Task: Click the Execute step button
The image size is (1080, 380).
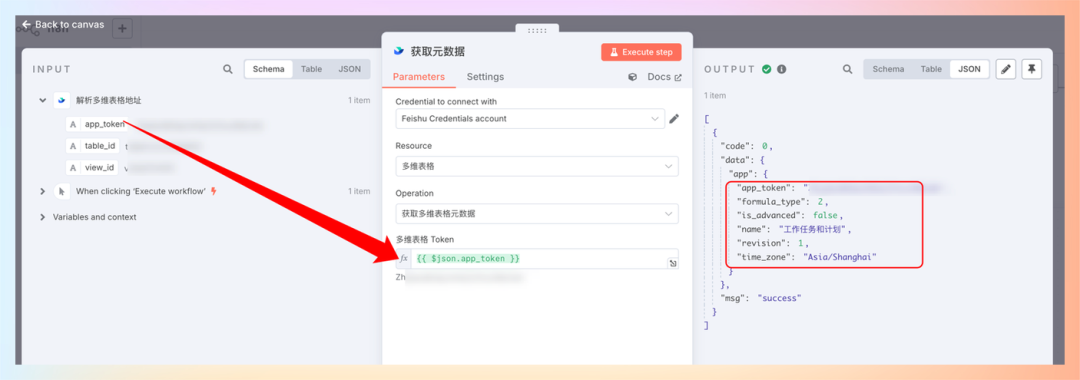Action: [641, 52]
